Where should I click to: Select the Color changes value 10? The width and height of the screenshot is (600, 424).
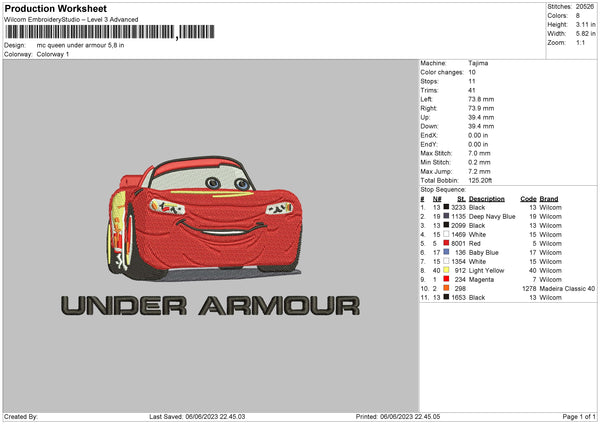[x=472, y=72]
